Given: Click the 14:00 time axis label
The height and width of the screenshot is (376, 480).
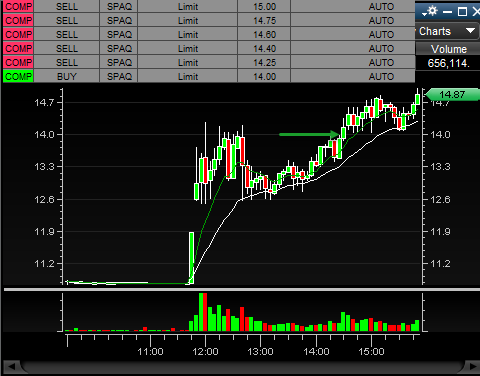Looking at the screenshot, I should pos(316,352).
